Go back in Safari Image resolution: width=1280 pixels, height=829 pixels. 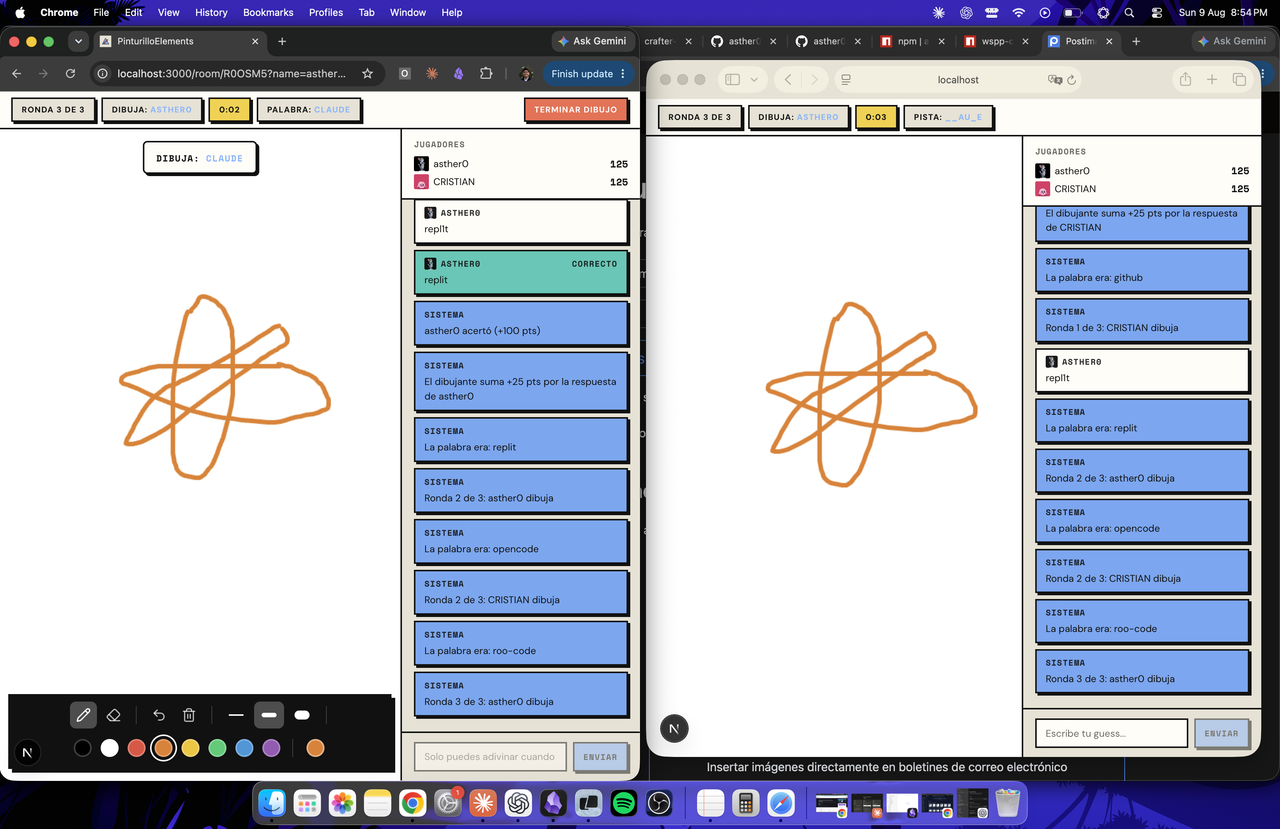788,80
